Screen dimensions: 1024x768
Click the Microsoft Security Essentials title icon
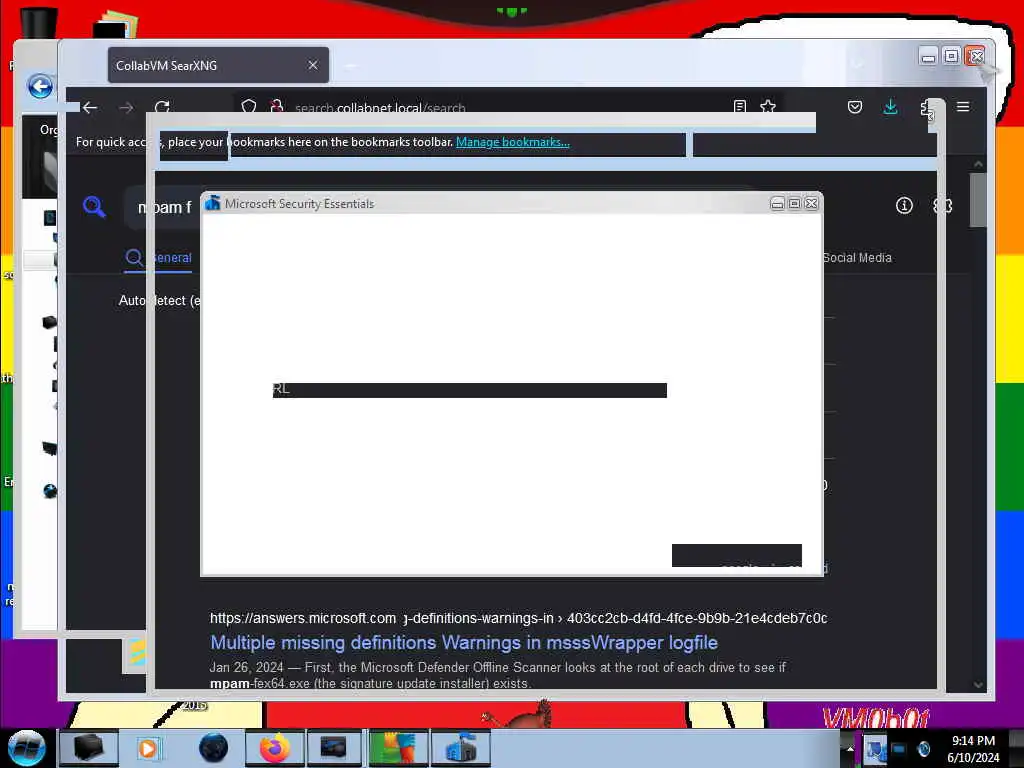[212, 204]
